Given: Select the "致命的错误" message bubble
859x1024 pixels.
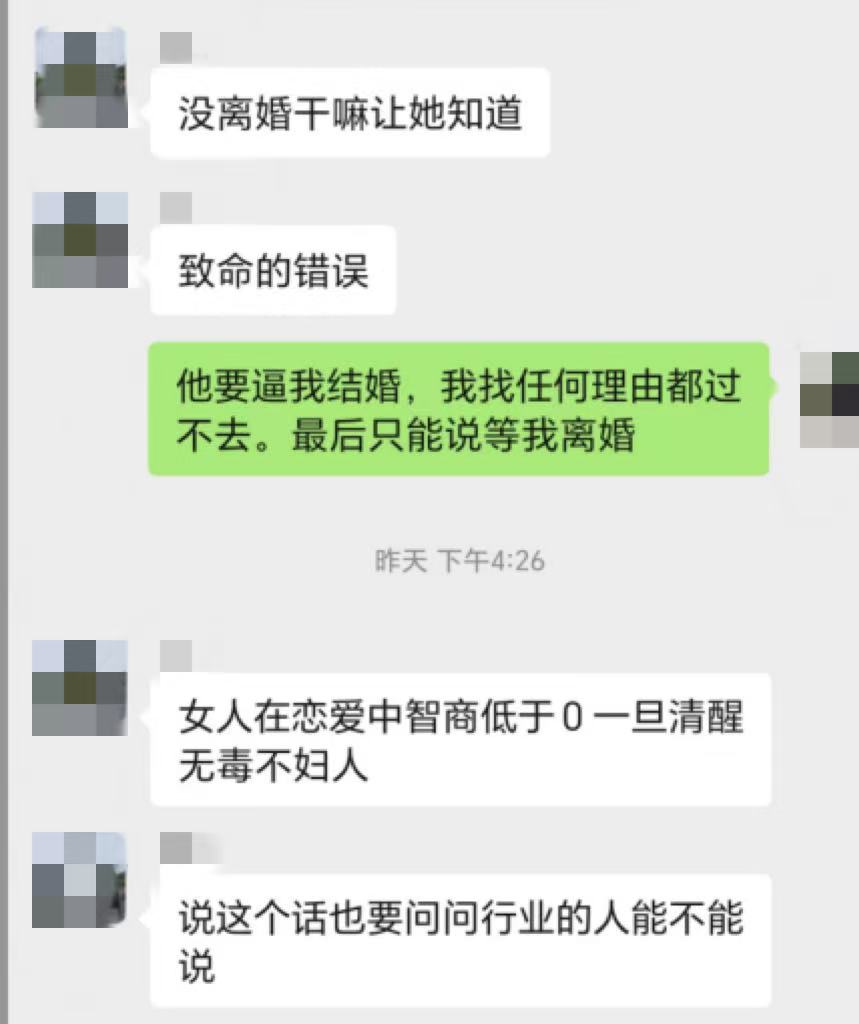Looking at the screenshot, I should [273, 270].
